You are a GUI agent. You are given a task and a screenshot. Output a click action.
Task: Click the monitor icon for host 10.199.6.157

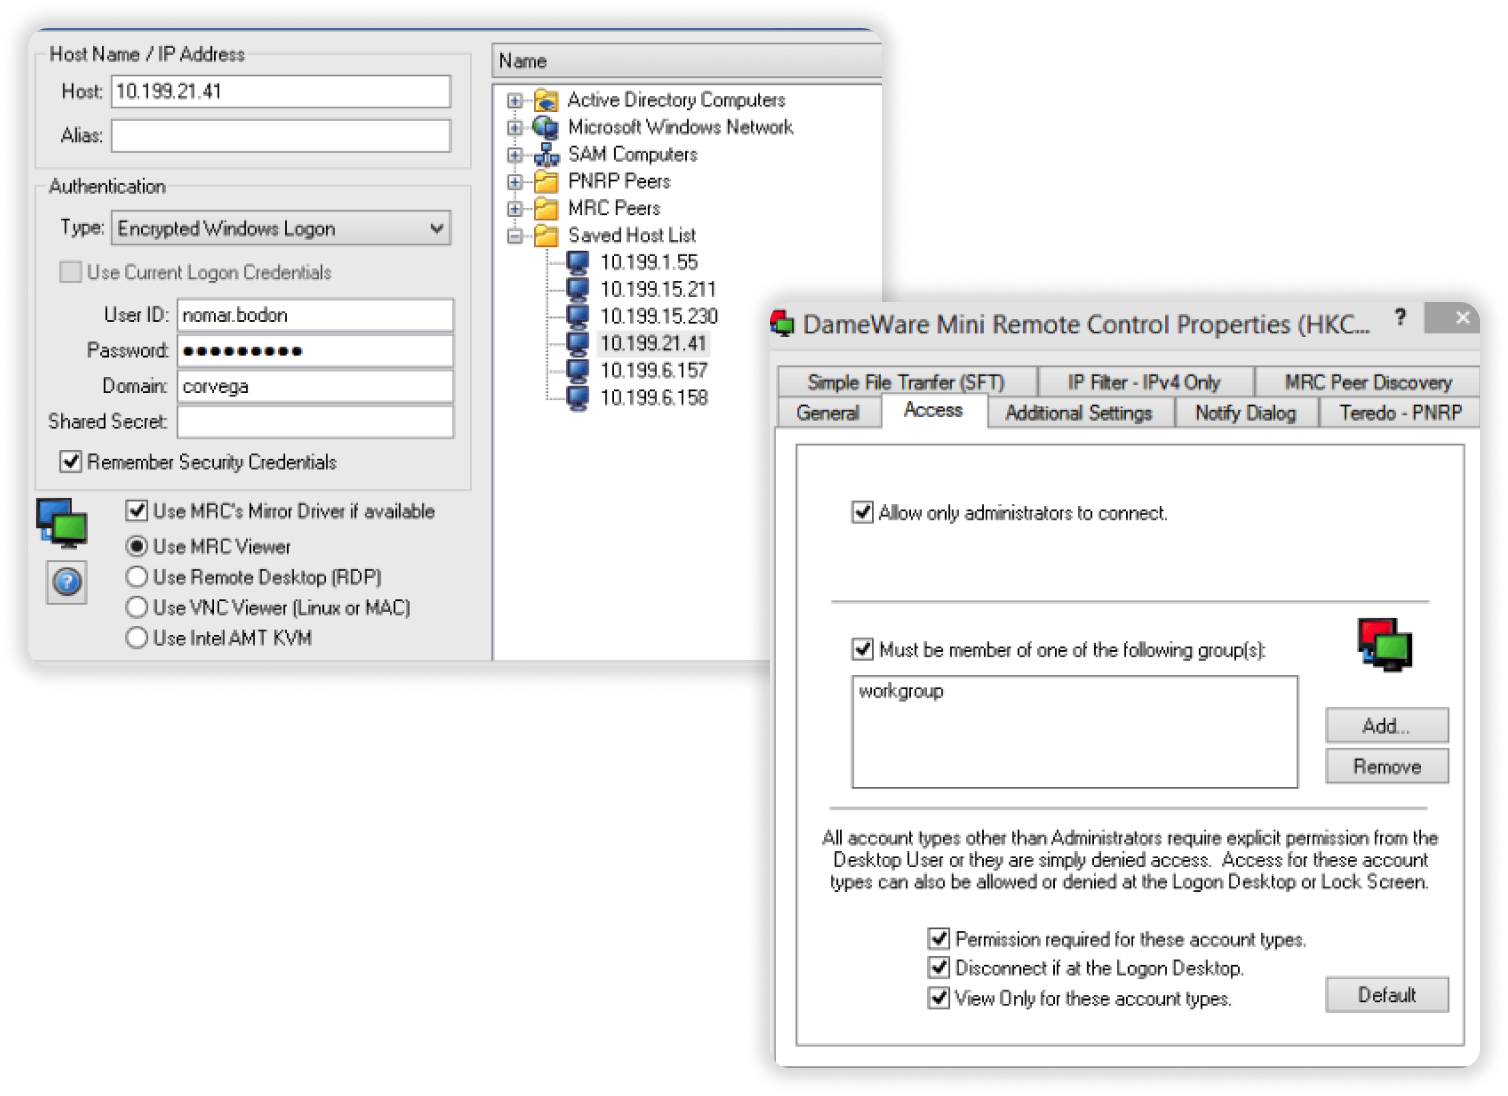(x=578, y=370)
